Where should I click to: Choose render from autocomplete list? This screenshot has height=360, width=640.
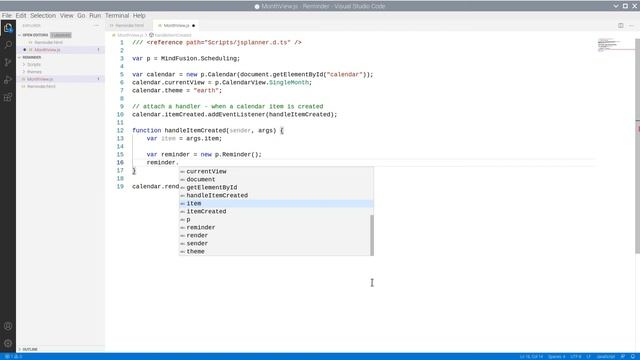[276, 236]
